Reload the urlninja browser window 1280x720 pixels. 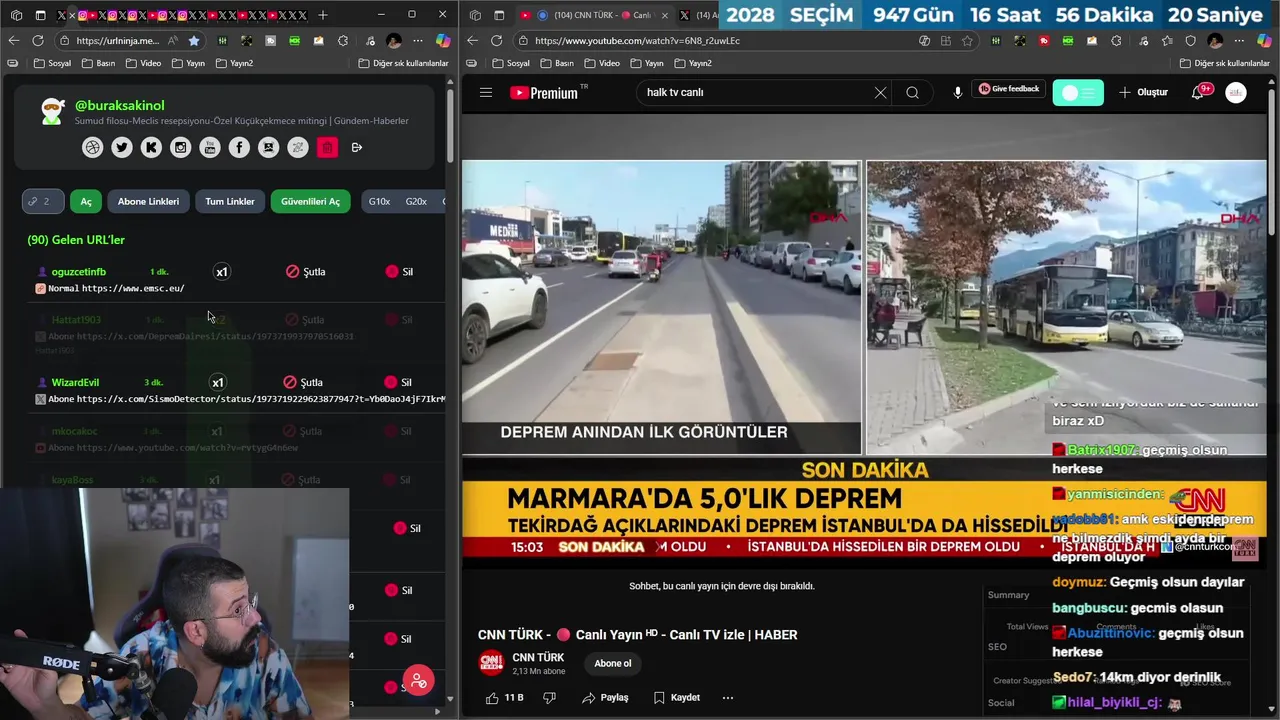pos(38,40)
